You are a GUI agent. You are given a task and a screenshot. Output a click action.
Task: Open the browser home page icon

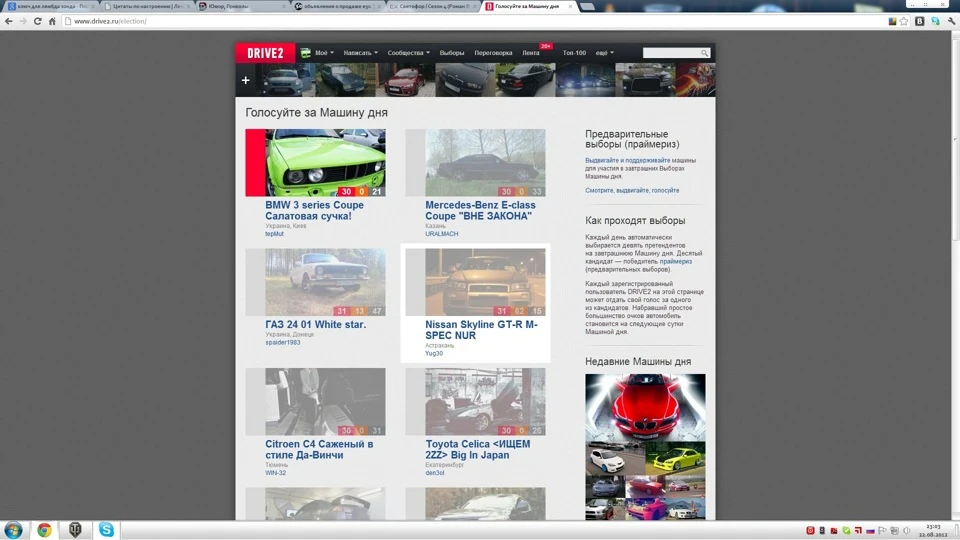click(x=52, y=21)
